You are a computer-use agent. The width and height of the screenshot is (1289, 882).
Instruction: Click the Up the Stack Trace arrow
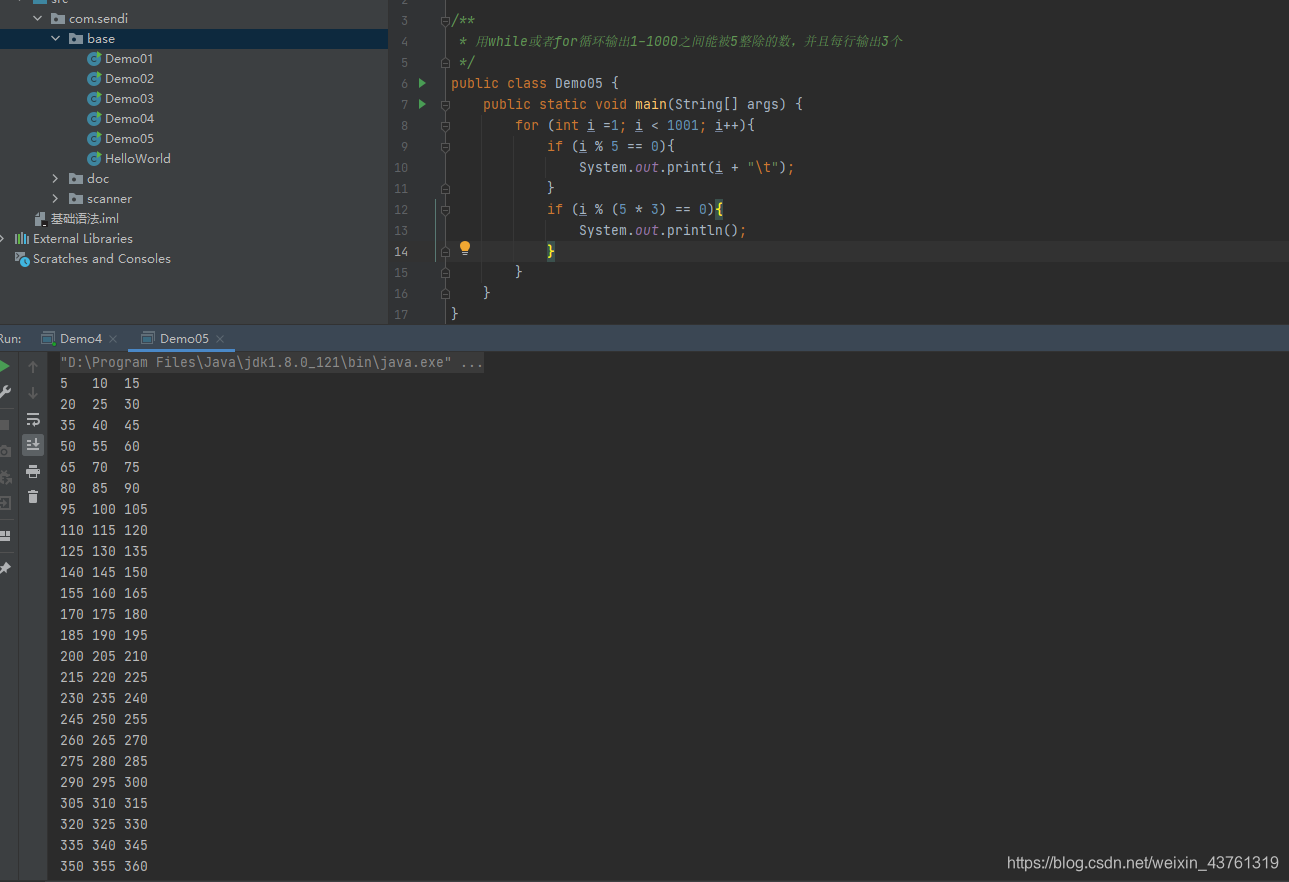click(33, 367)
